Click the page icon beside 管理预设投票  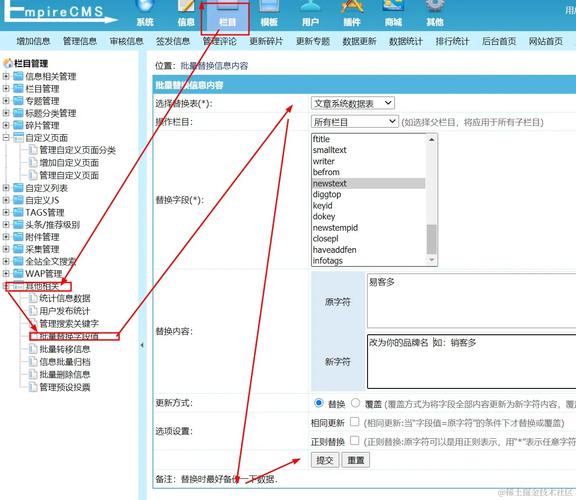pyautogui.click(x=33, y=387)
